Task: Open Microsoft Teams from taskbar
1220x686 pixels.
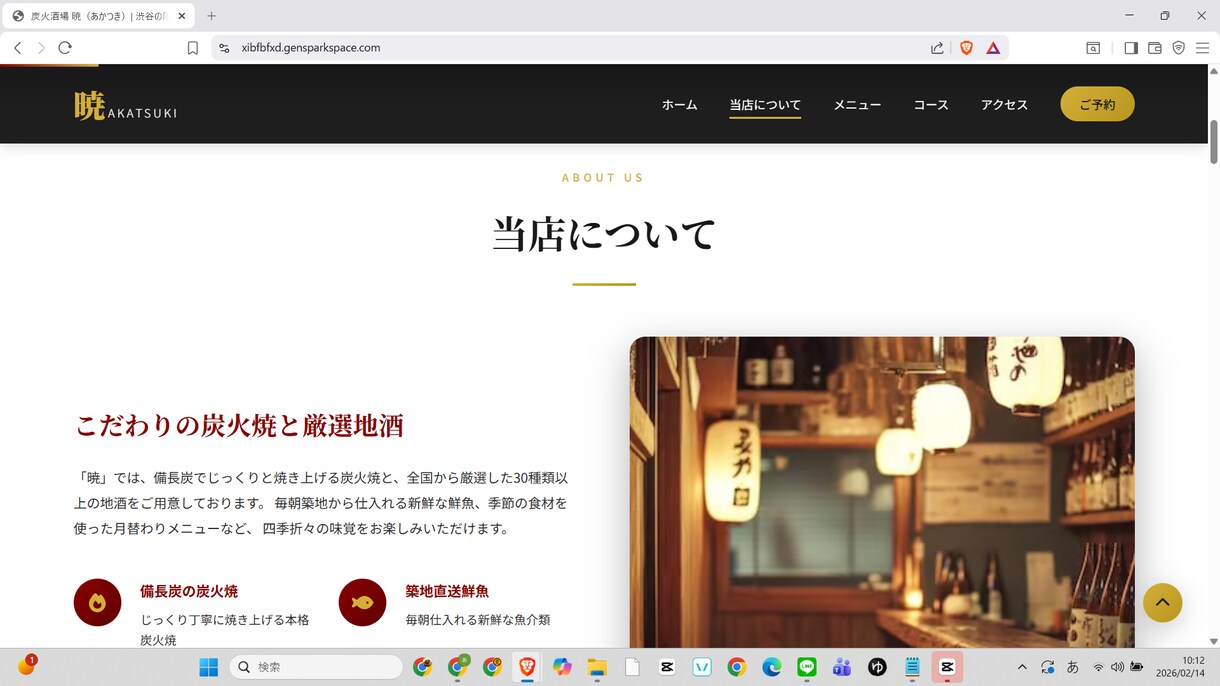Action: 842,667
